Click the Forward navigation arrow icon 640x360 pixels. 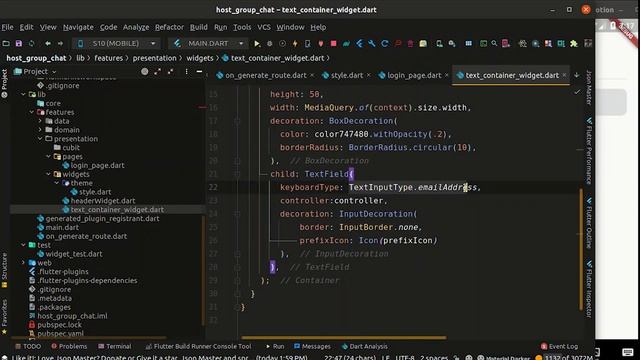pos(60,43)
